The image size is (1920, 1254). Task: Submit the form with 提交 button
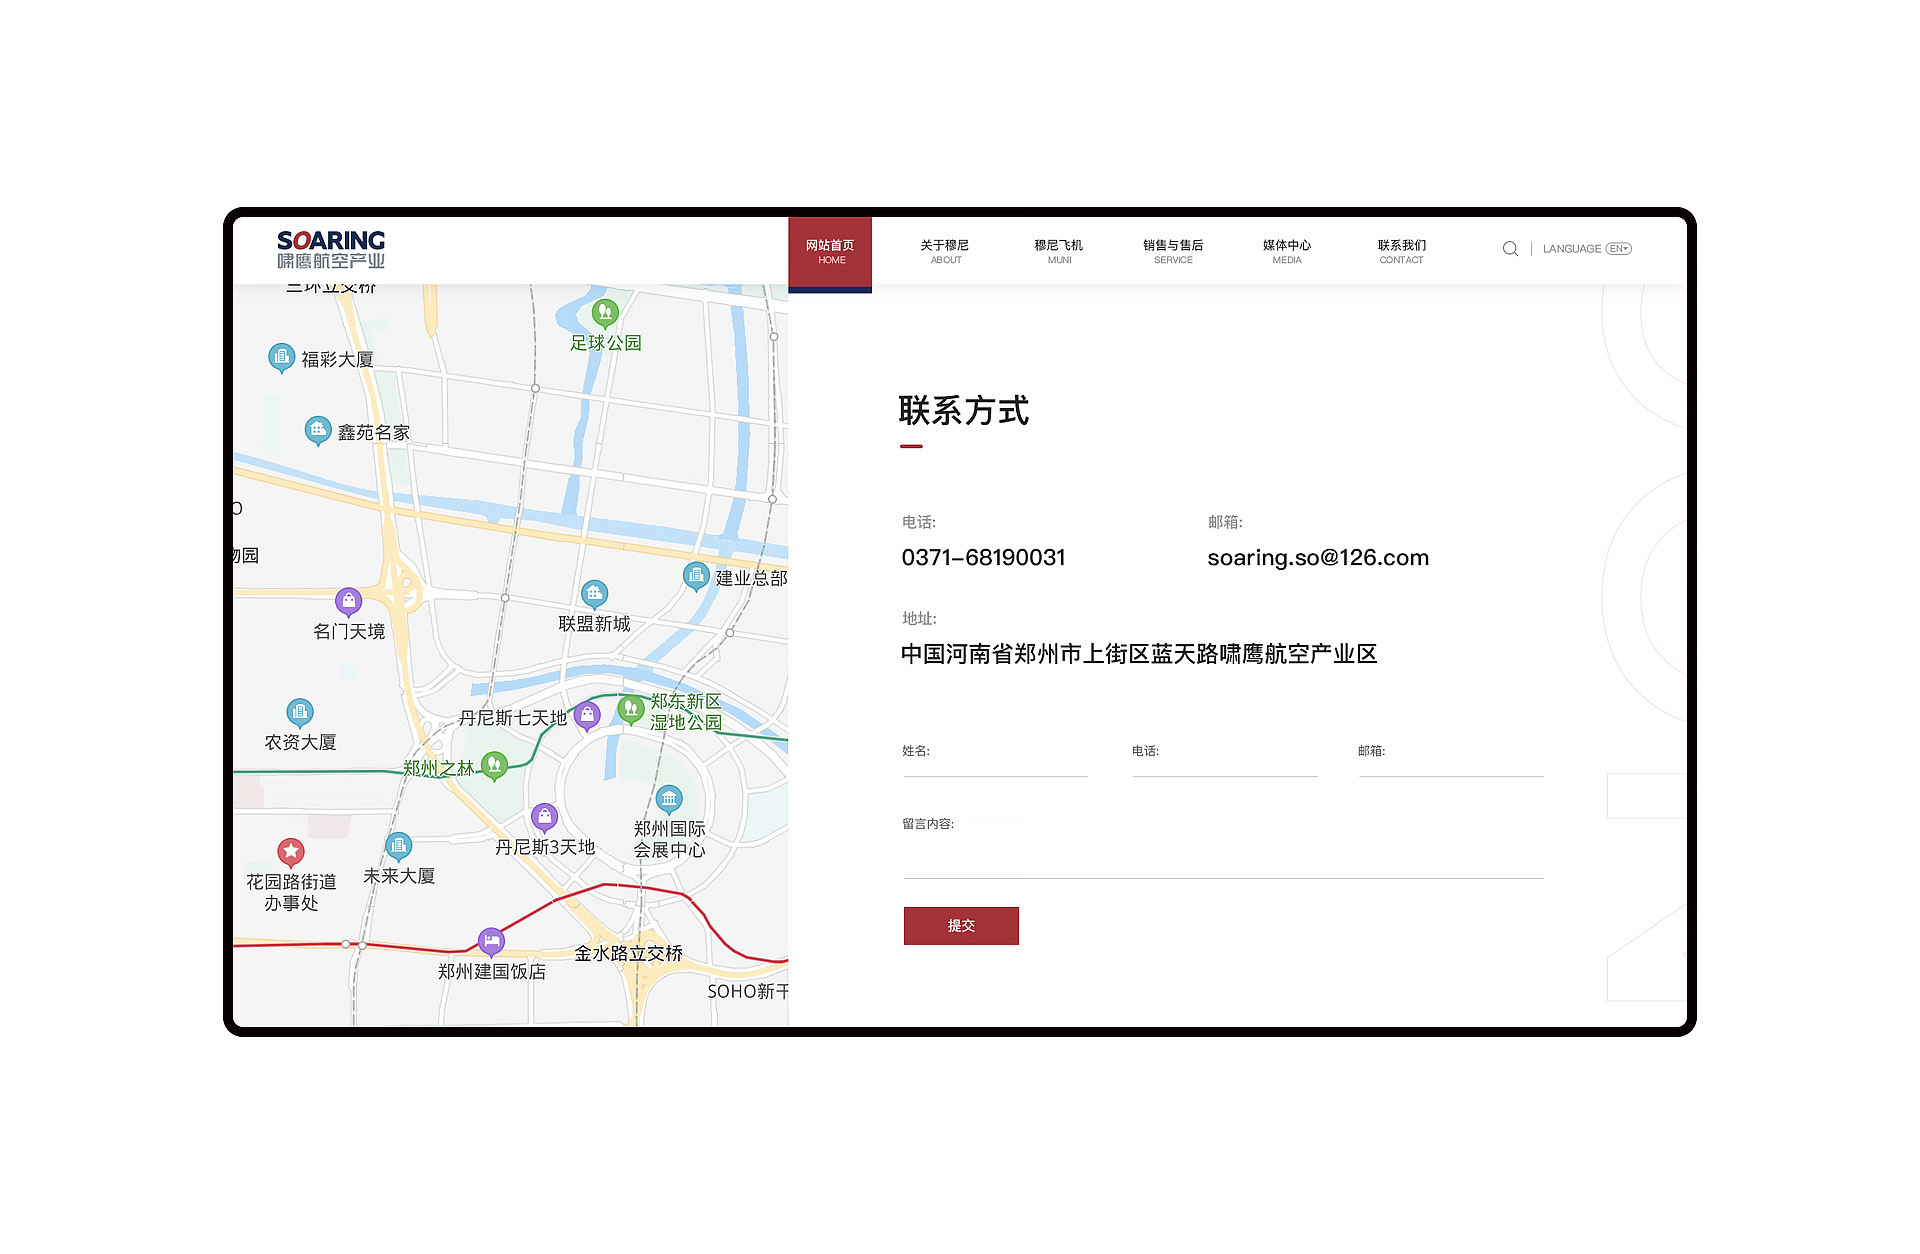pyautogui.click(x=961, y=926)
